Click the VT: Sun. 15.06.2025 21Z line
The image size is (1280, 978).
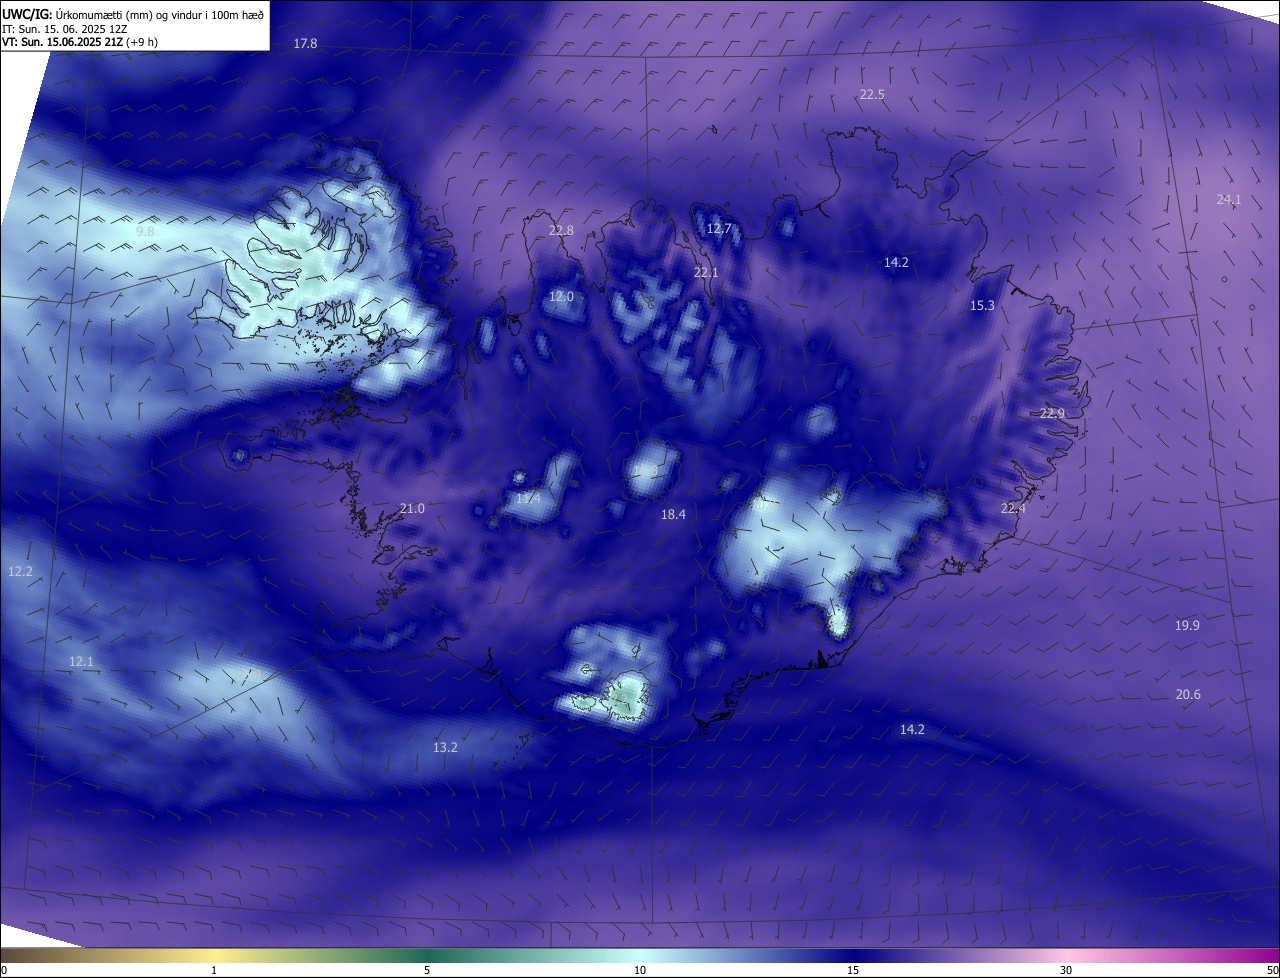point(80,42)
